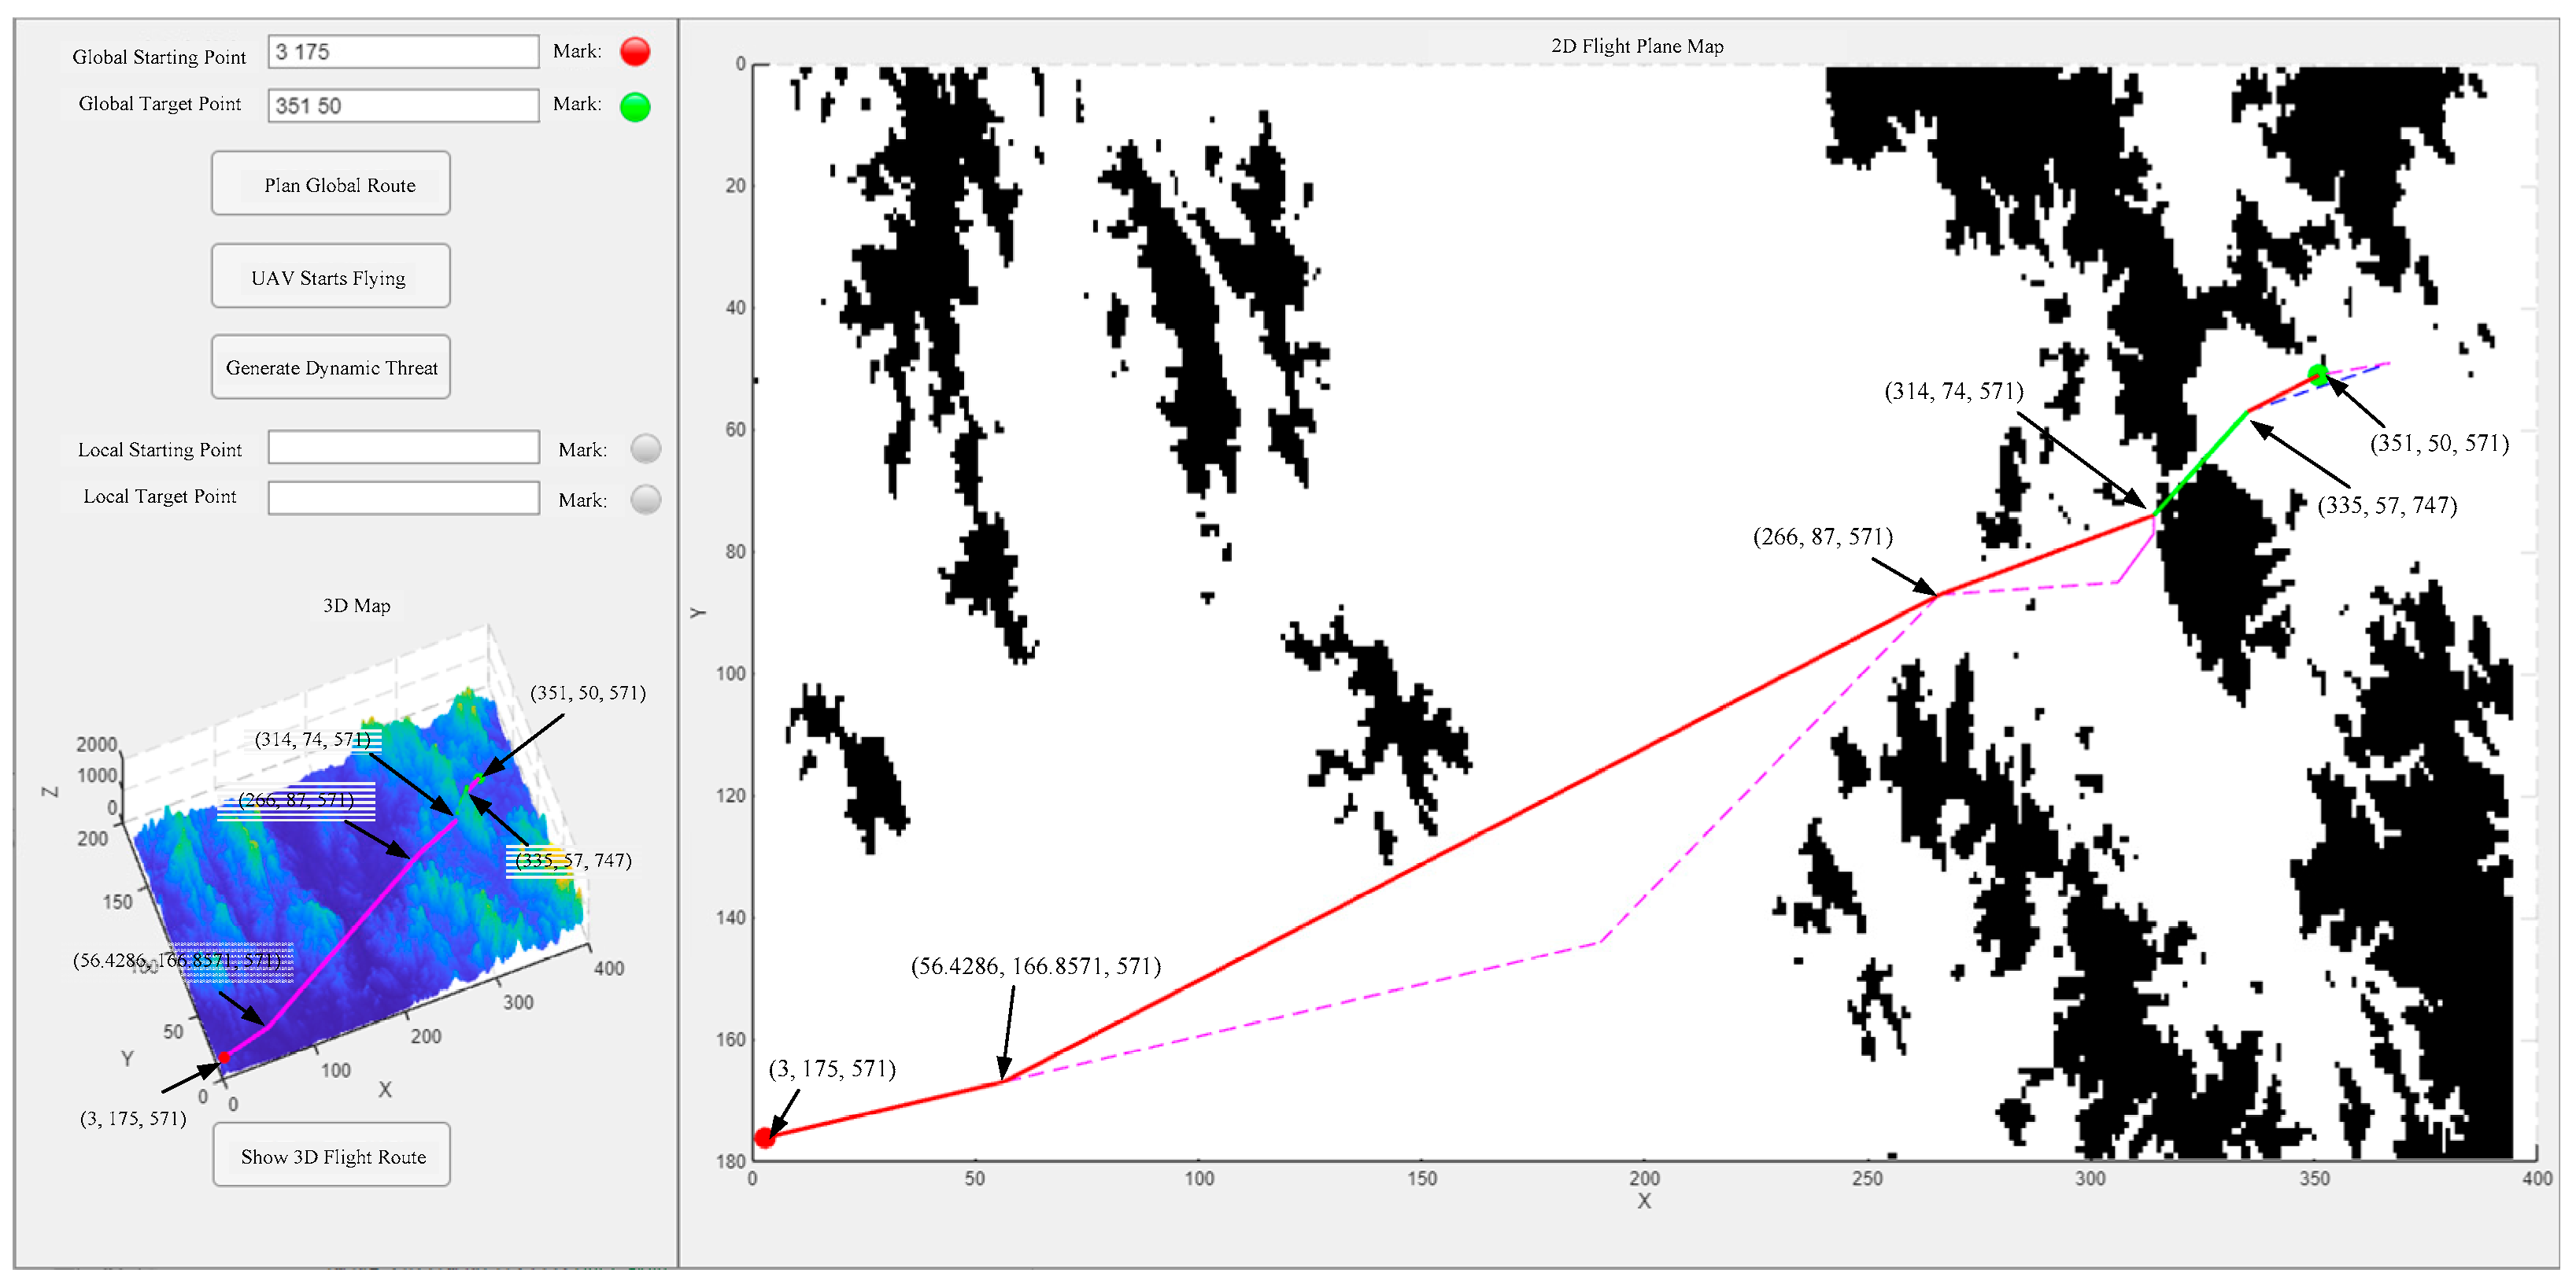The width and height of the screenshot is (2576, 1284).
Task: Click the green target marker on 2D map
Action: click(2318, 376)
